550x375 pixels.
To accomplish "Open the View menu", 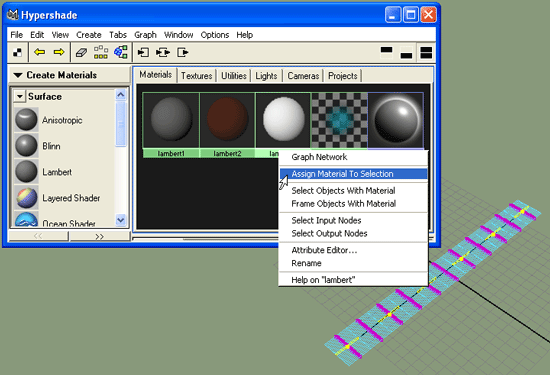I will [x=60, y=35].
